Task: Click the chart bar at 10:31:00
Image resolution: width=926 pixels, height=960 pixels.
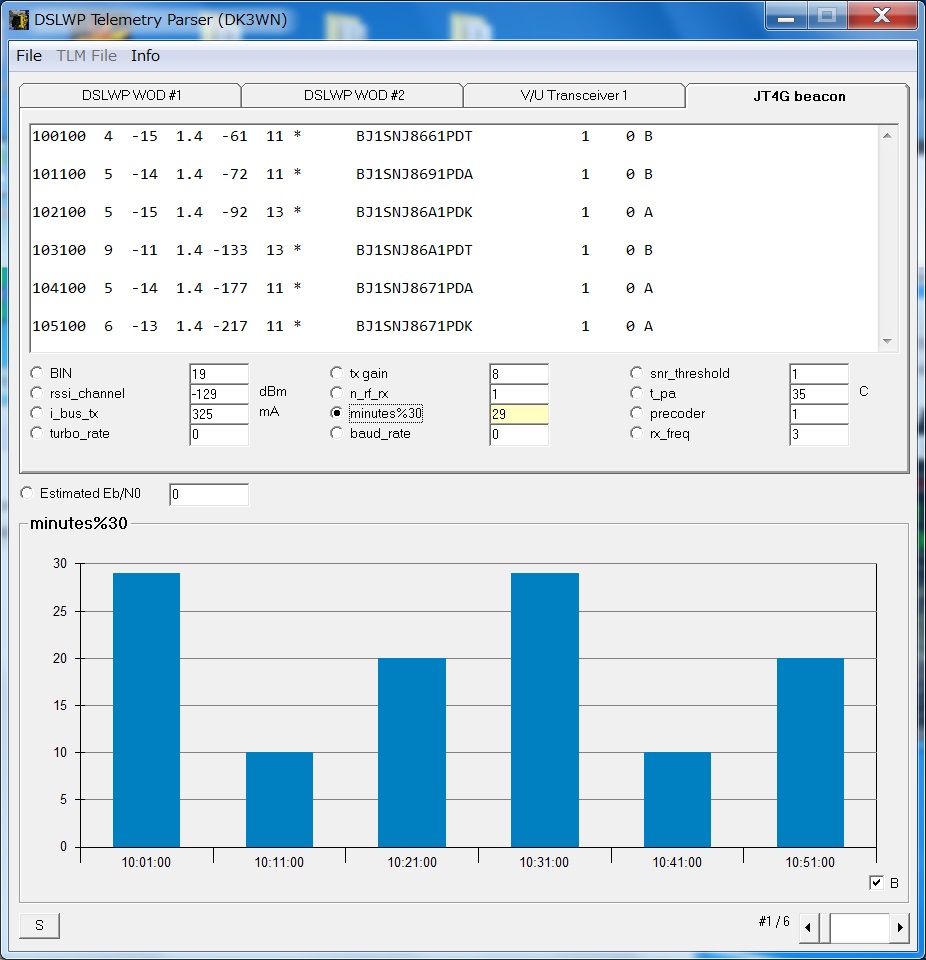Action: pos(544,710)
